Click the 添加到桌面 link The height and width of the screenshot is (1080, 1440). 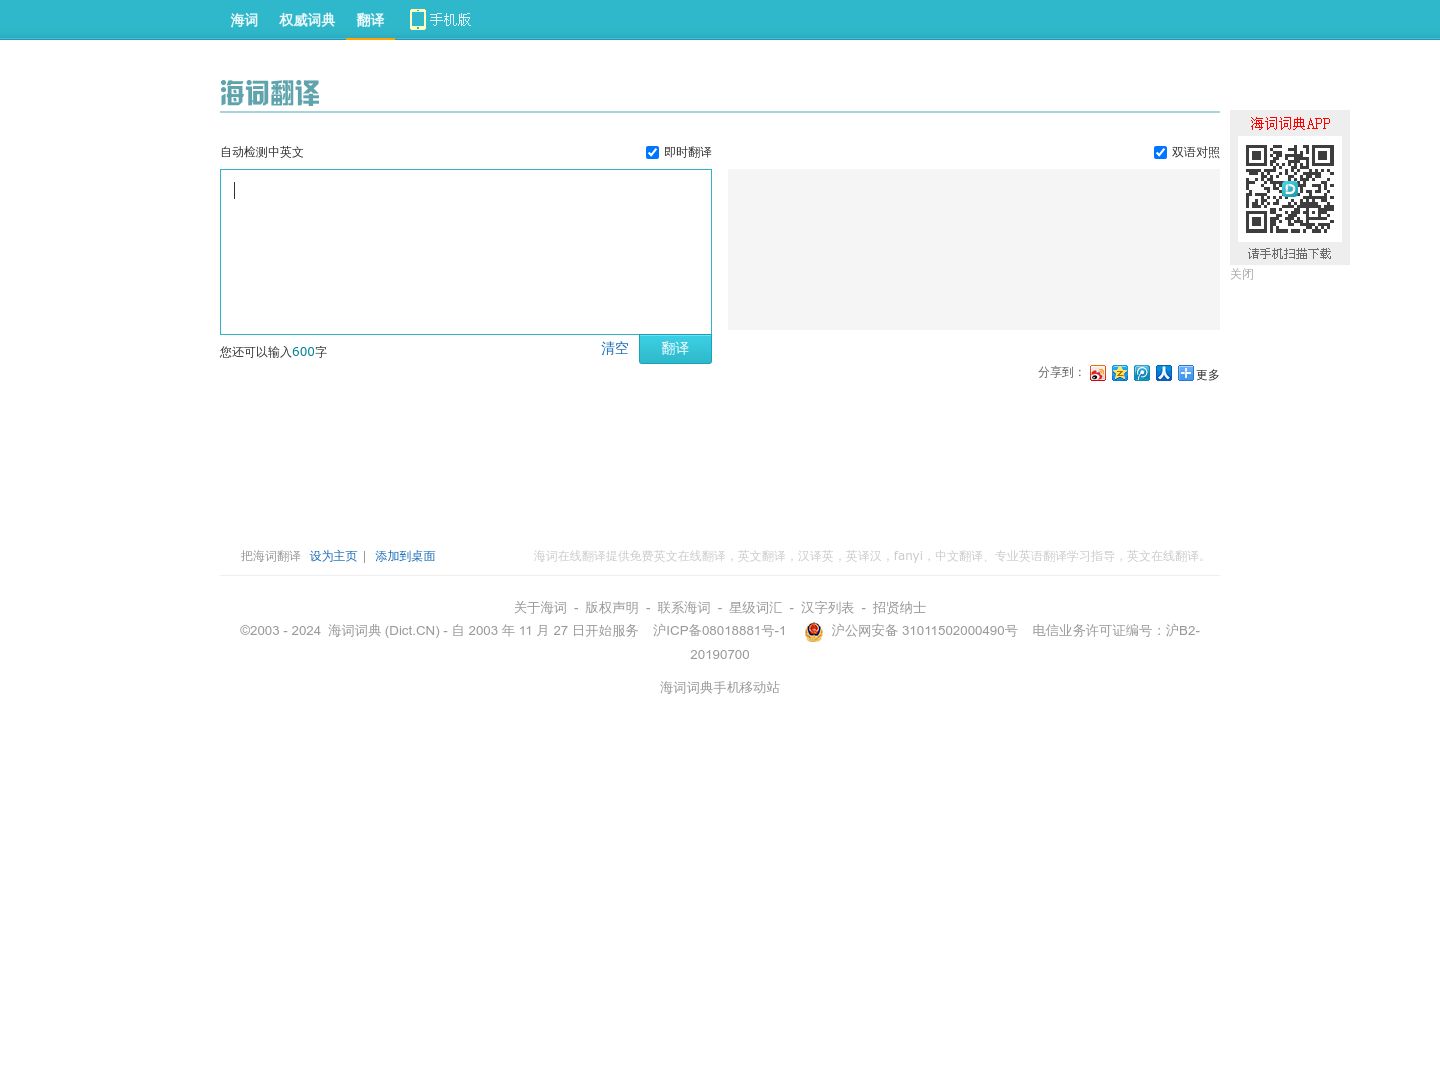coord(405,556)
